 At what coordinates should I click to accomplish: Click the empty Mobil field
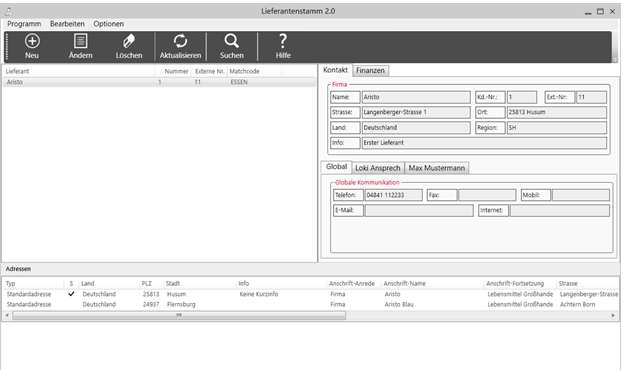tap(581, 195)
